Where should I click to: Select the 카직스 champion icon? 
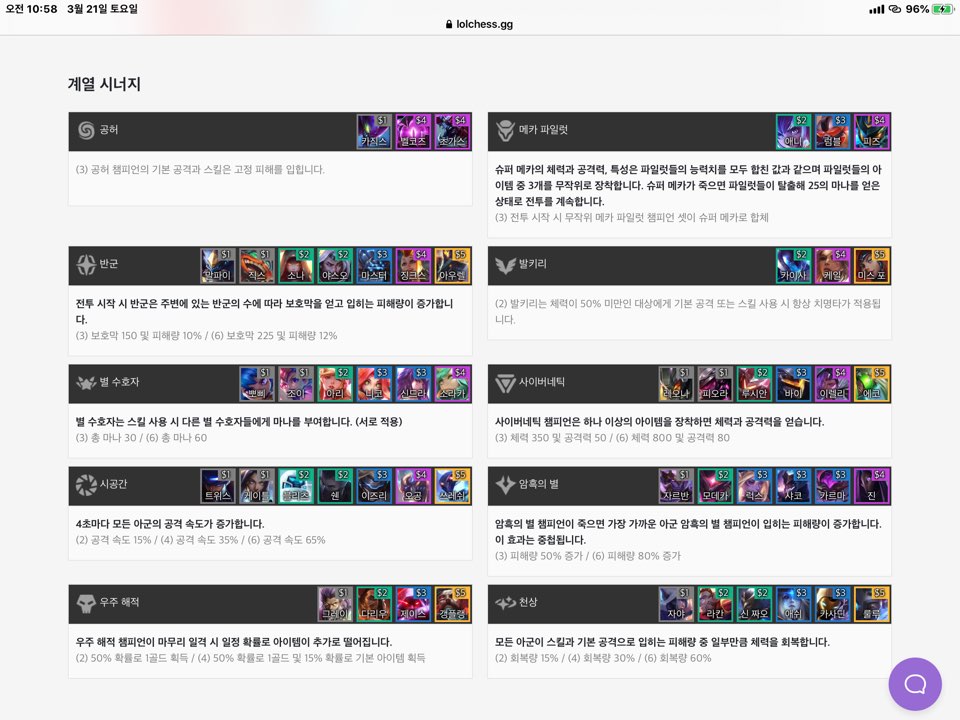374,132
